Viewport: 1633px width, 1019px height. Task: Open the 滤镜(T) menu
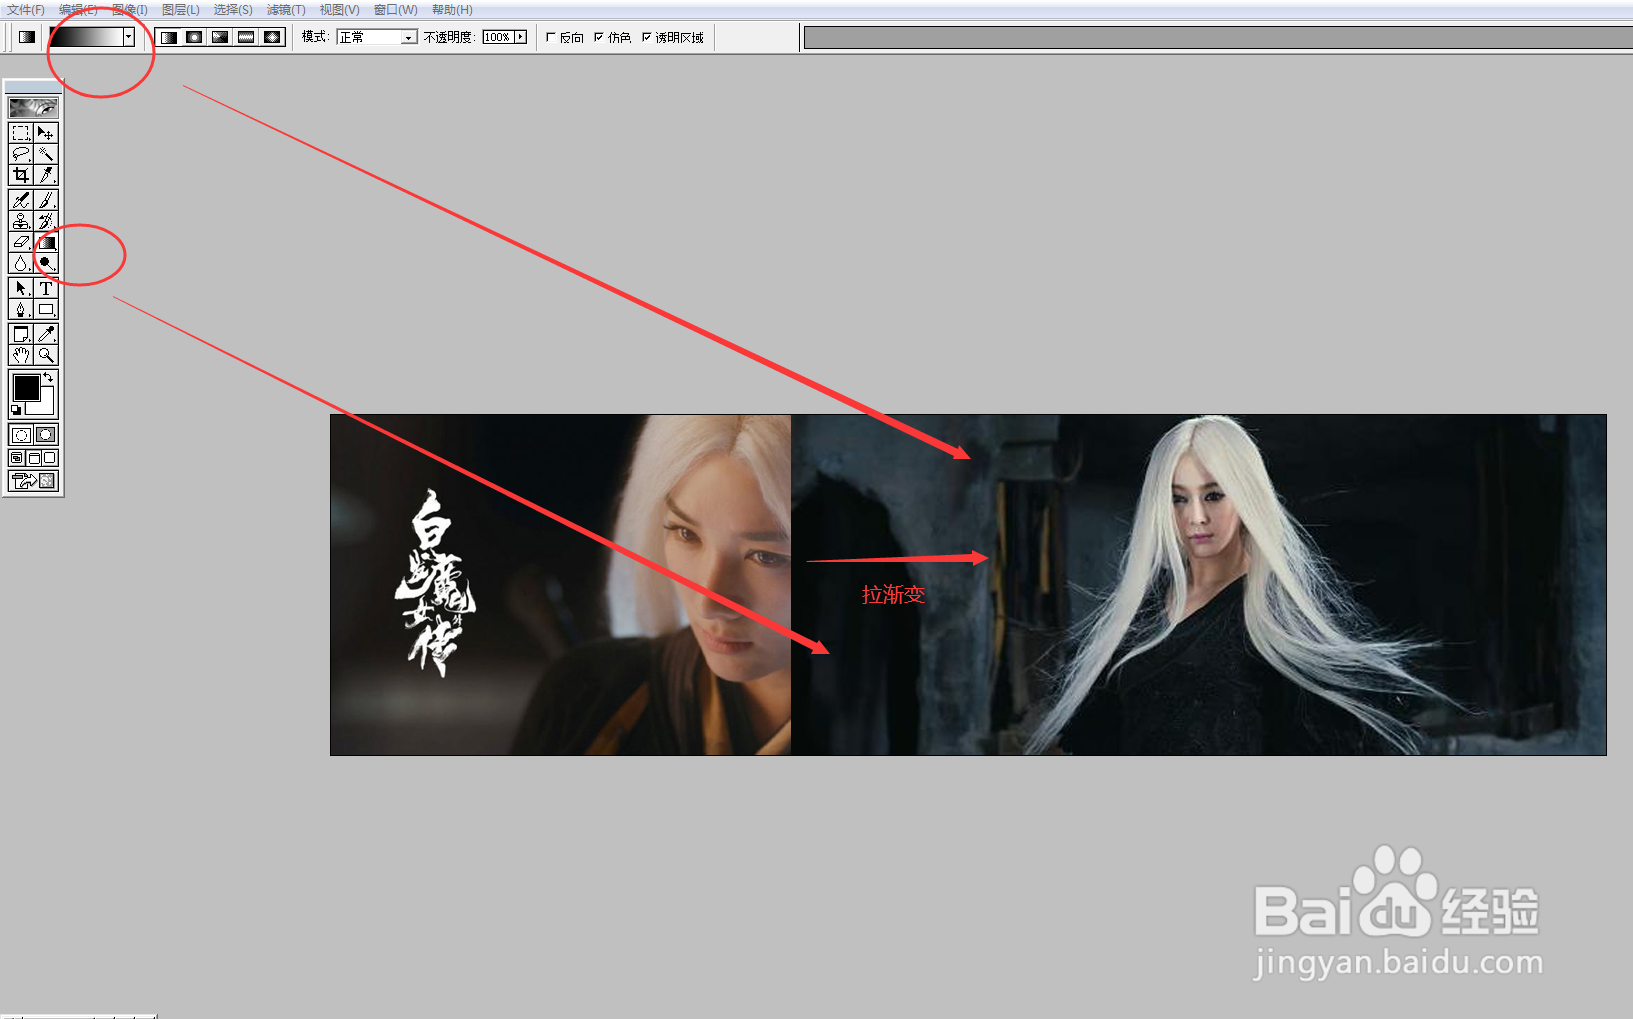click(x=286, y=10)
